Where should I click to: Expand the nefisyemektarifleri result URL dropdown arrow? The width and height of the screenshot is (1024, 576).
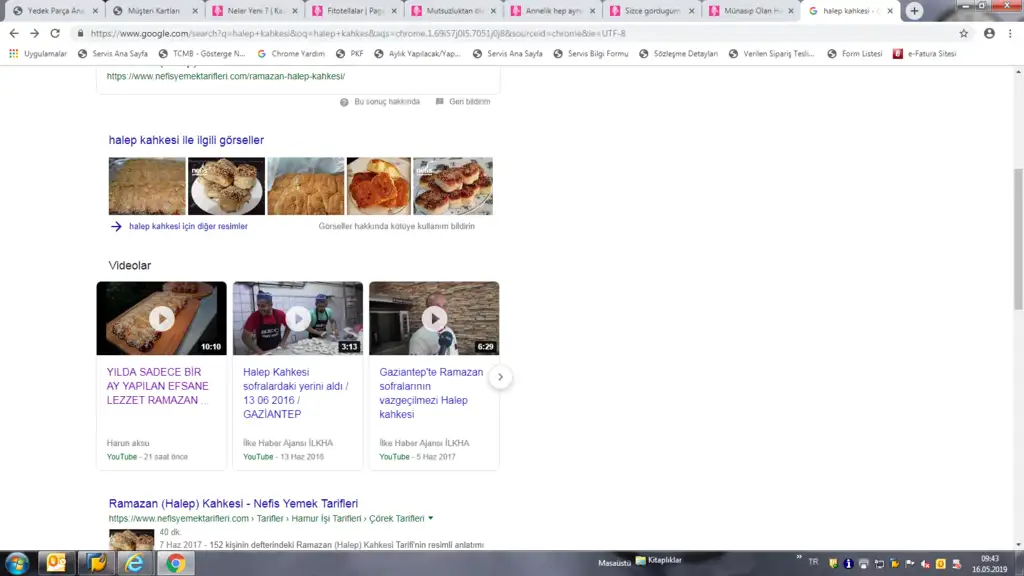click(431, 518)
